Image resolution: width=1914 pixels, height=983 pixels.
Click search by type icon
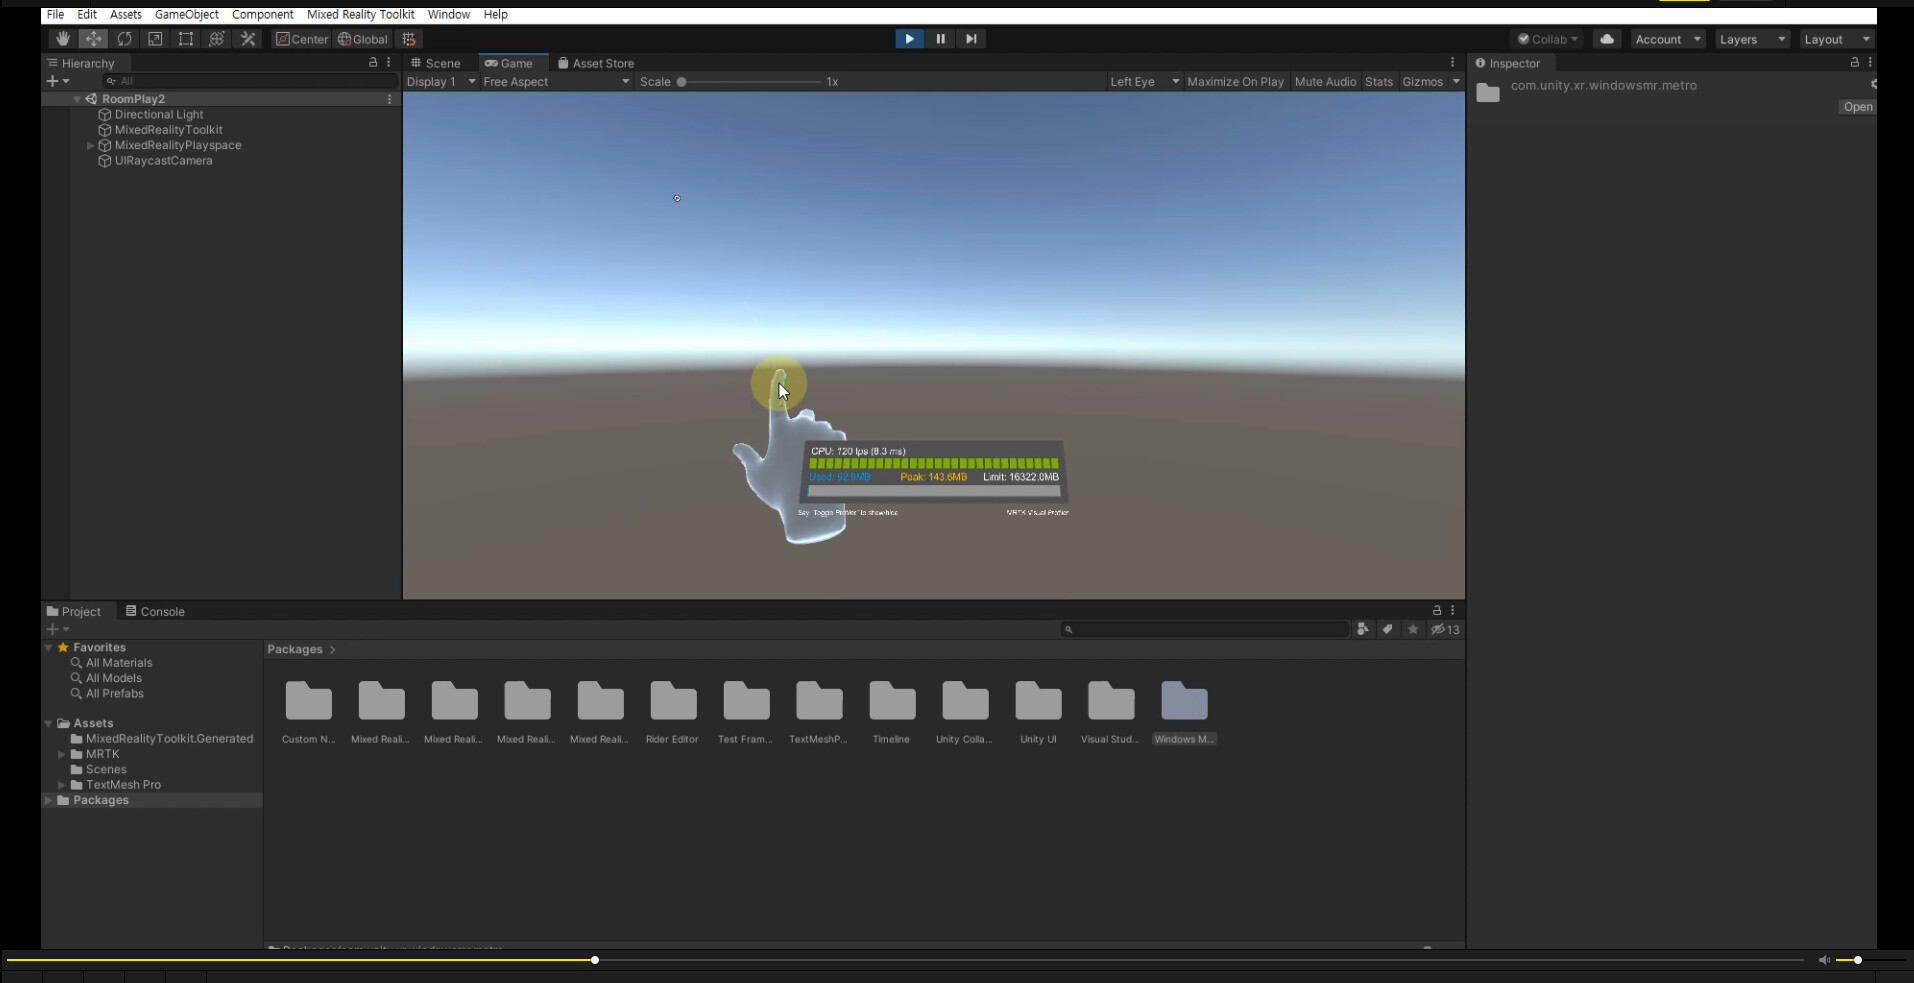click(x=1362, y=629)
